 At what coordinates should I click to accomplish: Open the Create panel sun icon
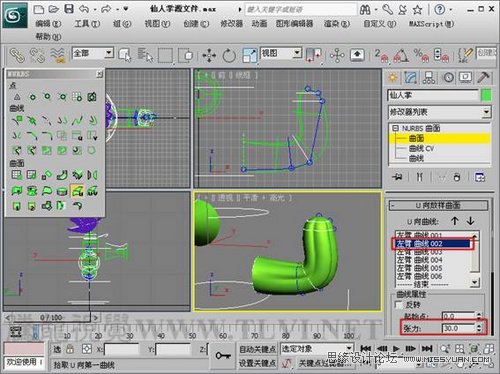click(393, 78)
